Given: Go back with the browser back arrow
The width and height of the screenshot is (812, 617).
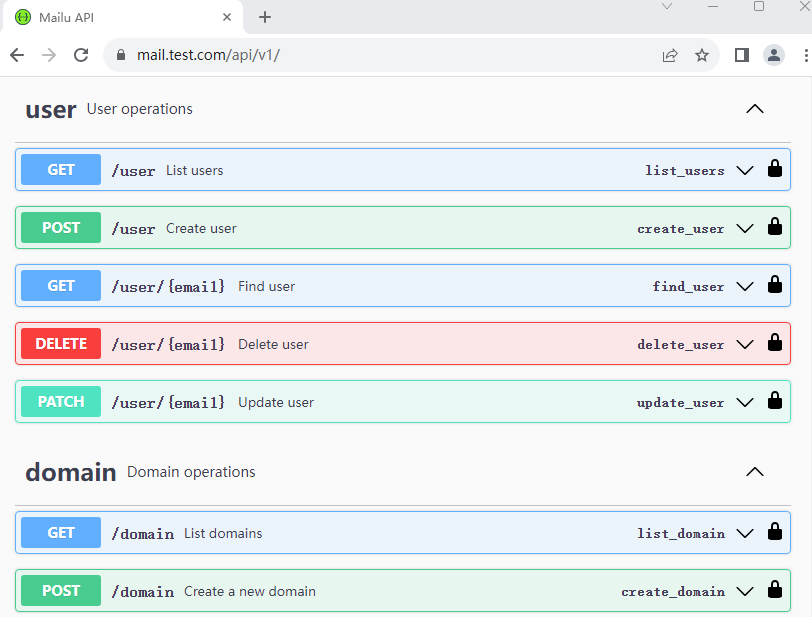Looking at the screenshot, I should click(x=17, y=55).
